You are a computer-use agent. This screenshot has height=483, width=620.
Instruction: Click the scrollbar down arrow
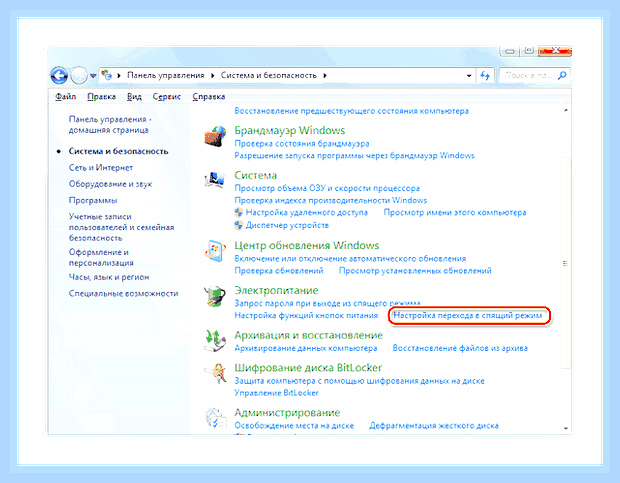tap(565, 428)
